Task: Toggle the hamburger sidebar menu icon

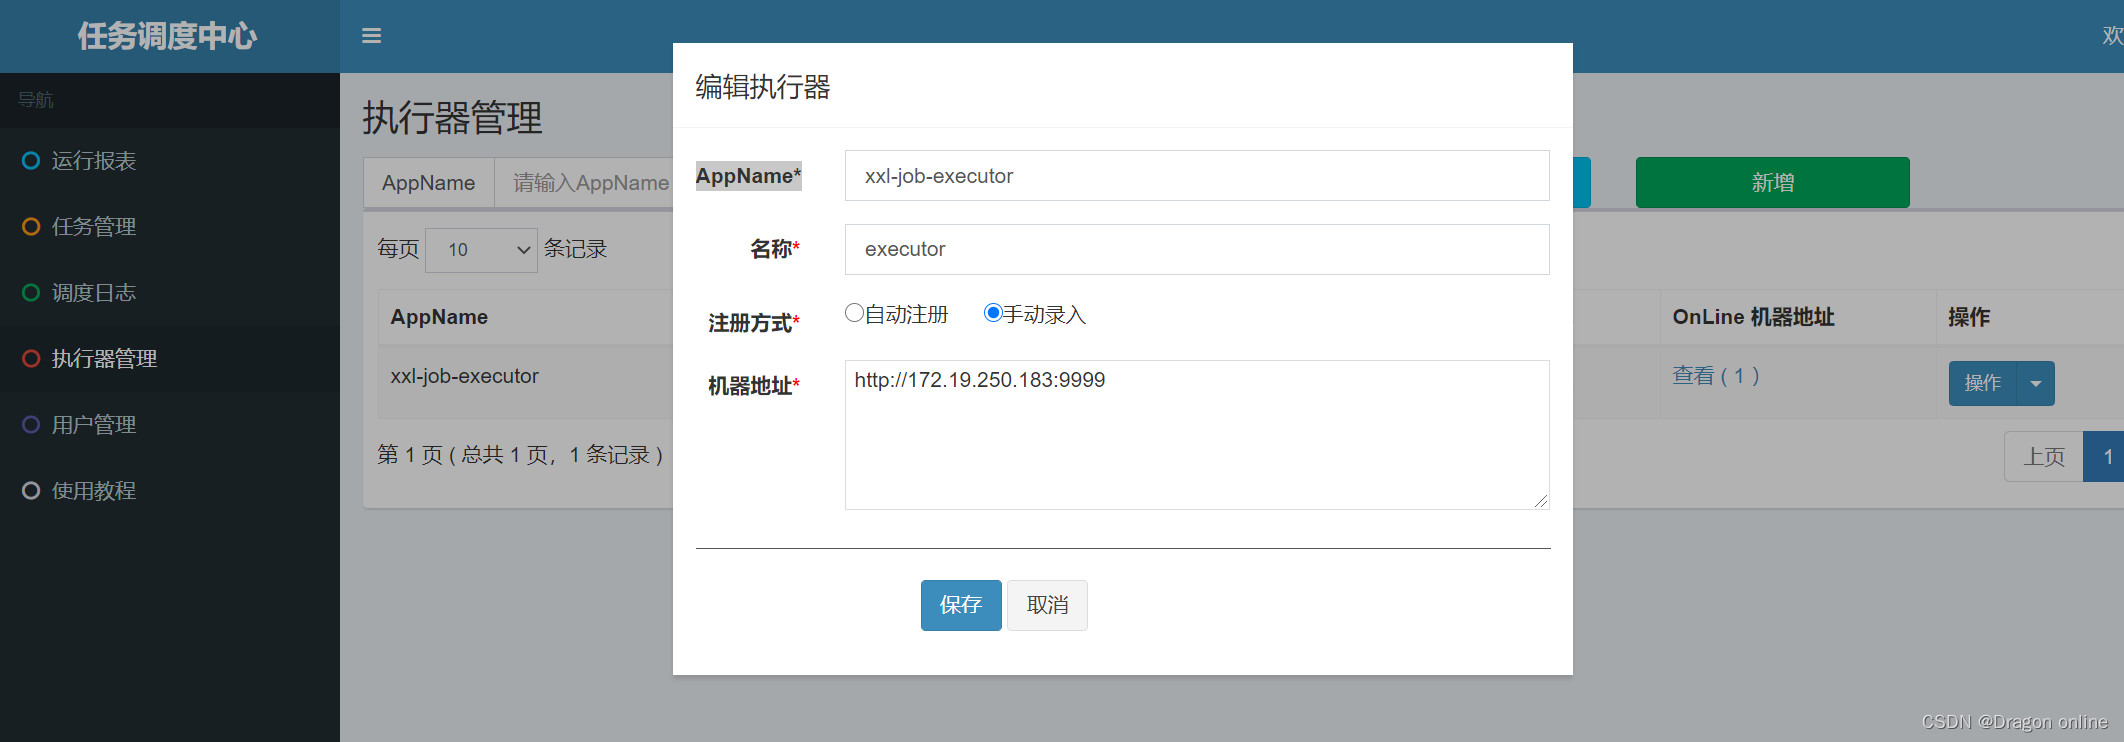Action: [x=371, y=36]
